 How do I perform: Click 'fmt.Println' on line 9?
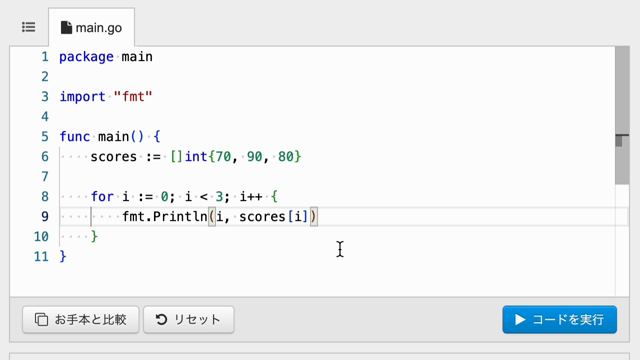point(165,217)
